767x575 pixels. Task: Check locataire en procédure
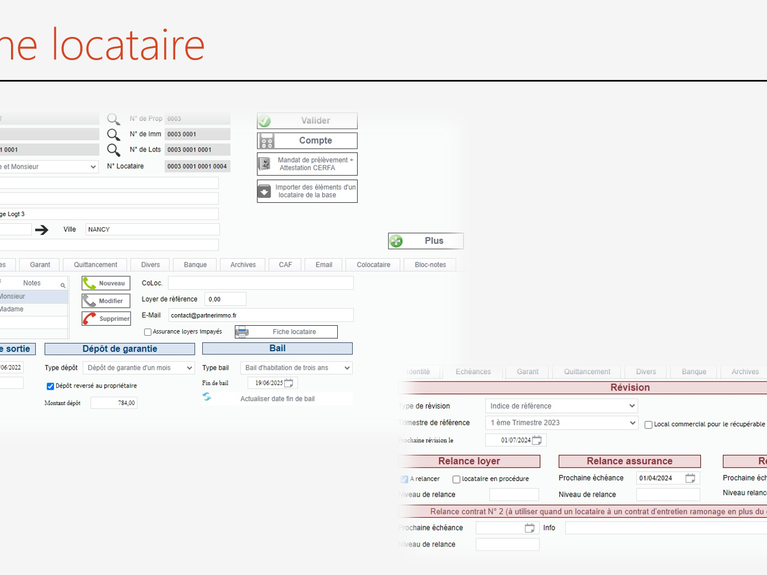tap(456, 479)
